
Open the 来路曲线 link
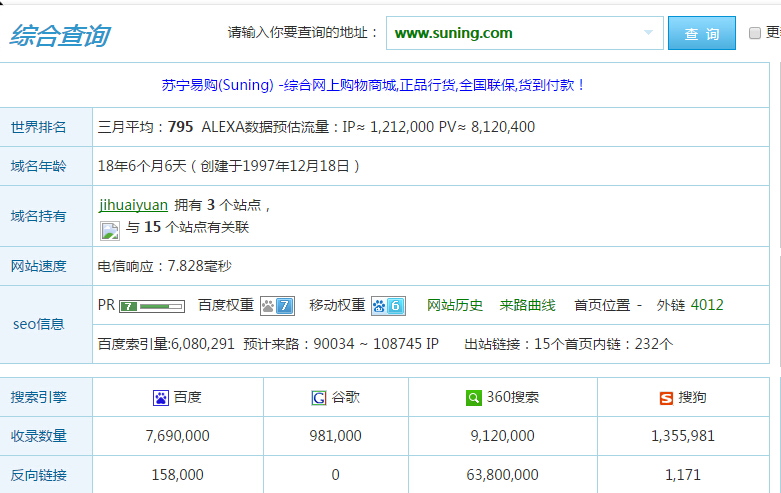(527, 305)
